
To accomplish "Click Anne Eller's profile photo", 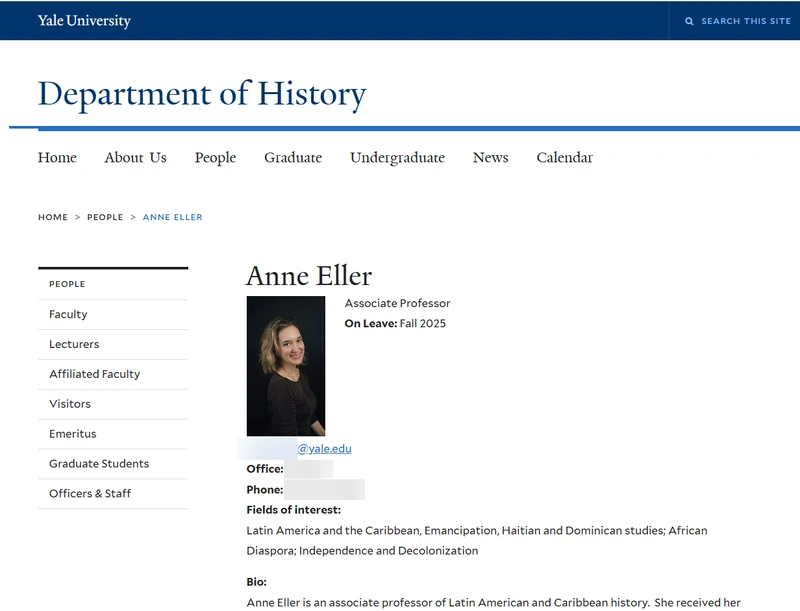I will click(286, 366).
